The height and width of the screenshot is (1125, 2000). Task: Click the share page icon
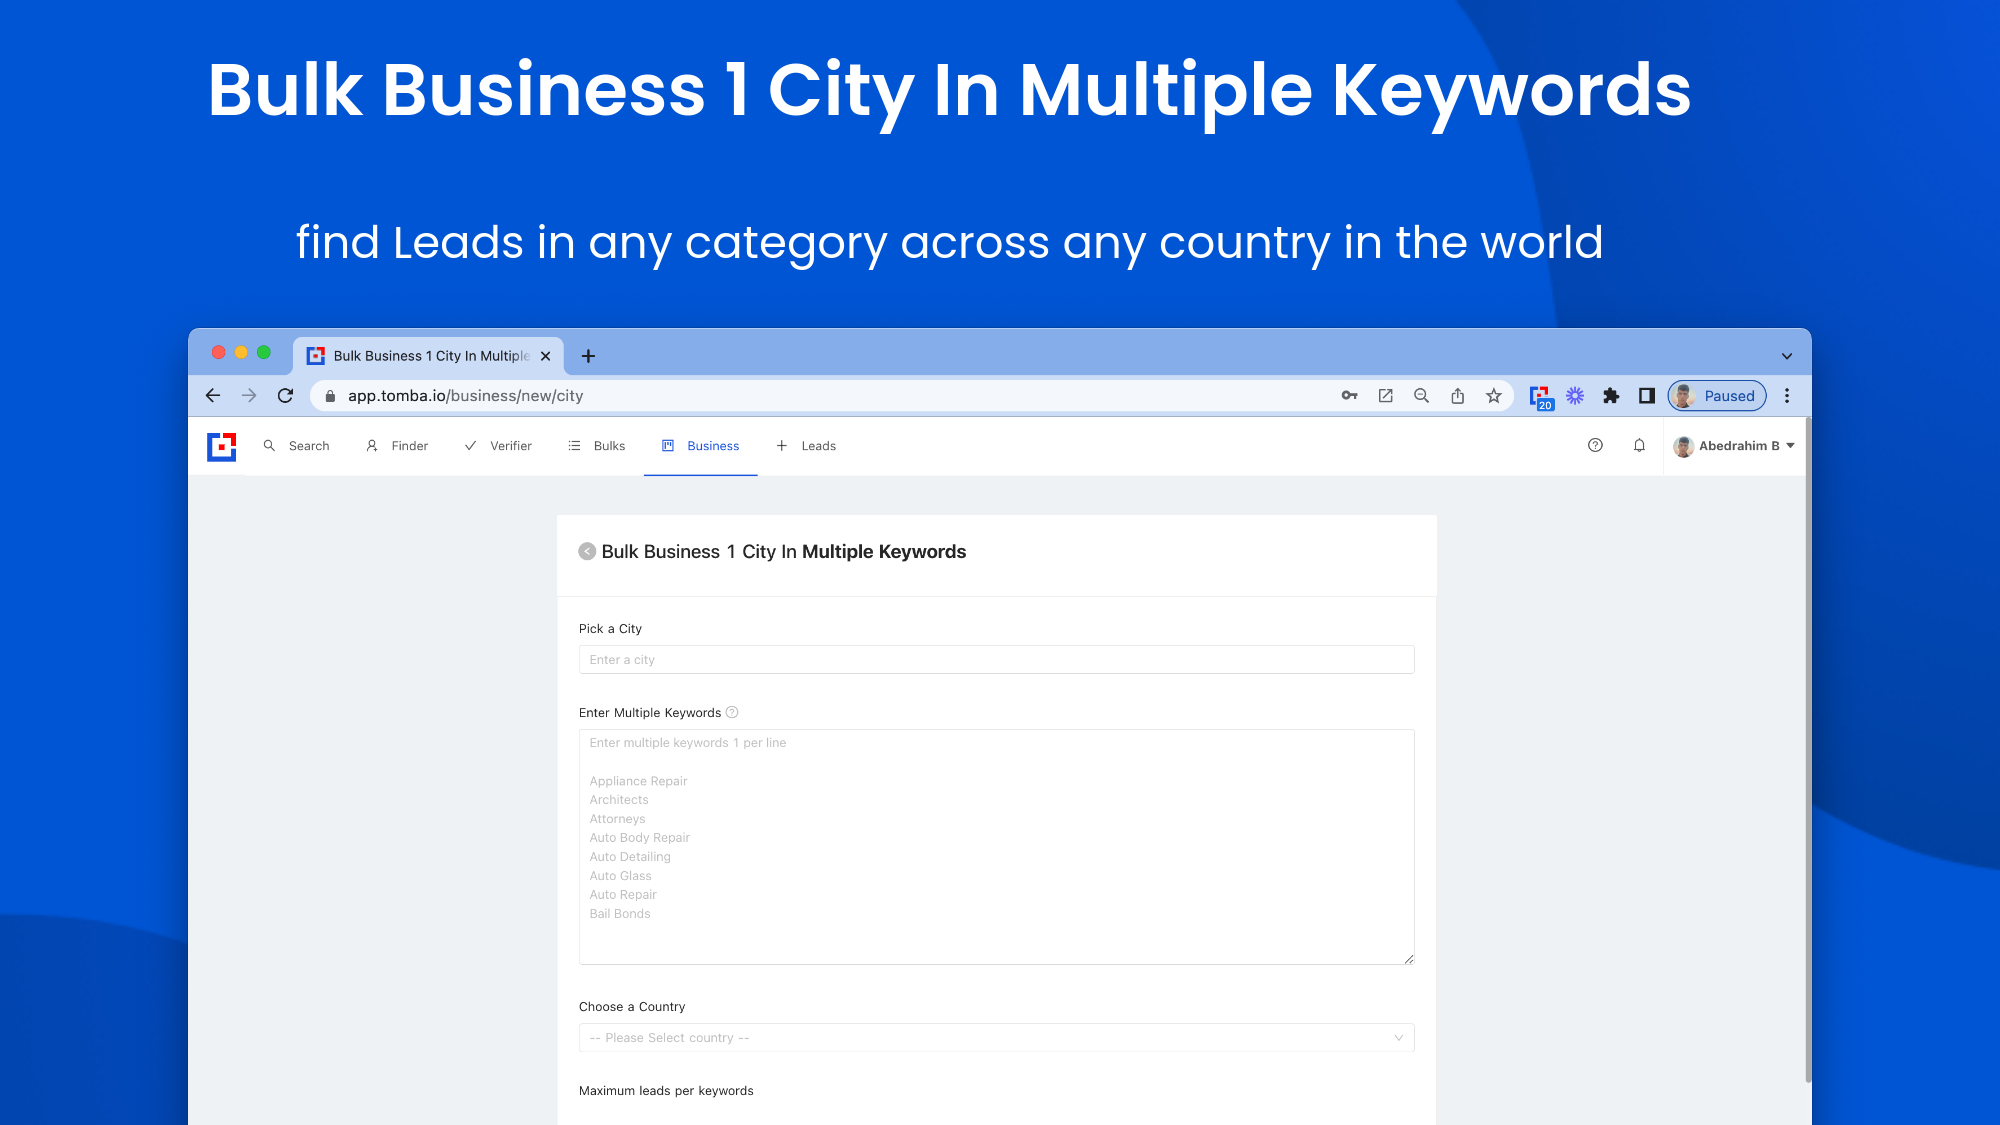pos(1458,396)
